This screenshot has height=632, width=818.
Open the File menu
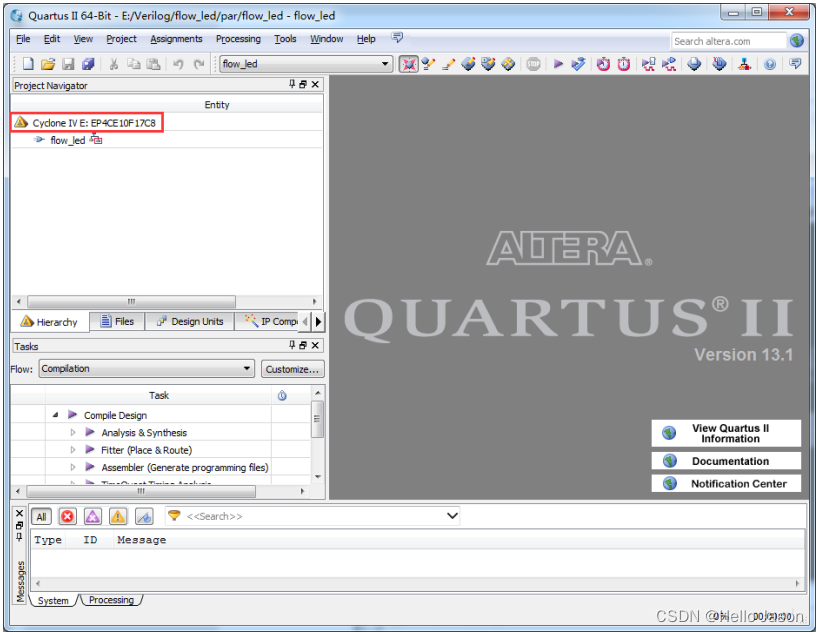tap(23, 39)
